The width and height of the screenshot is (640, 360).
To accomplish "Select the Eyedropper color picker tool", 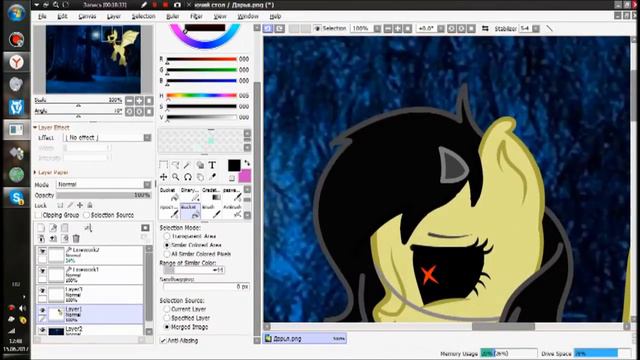I will click(x=212, y=177).
